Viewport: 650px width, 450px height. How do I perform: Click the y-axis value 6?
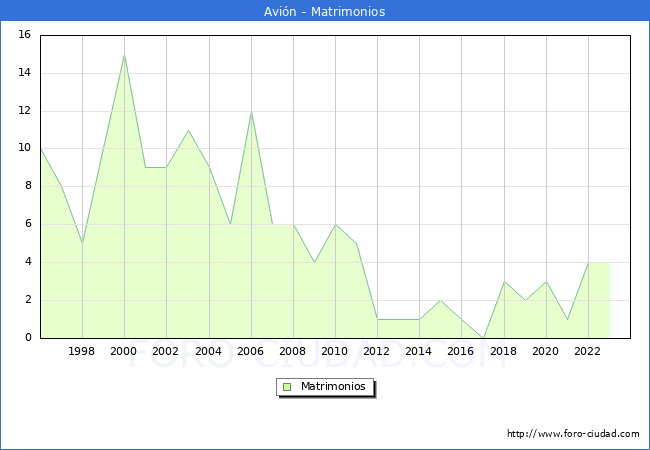pos(28,224)
